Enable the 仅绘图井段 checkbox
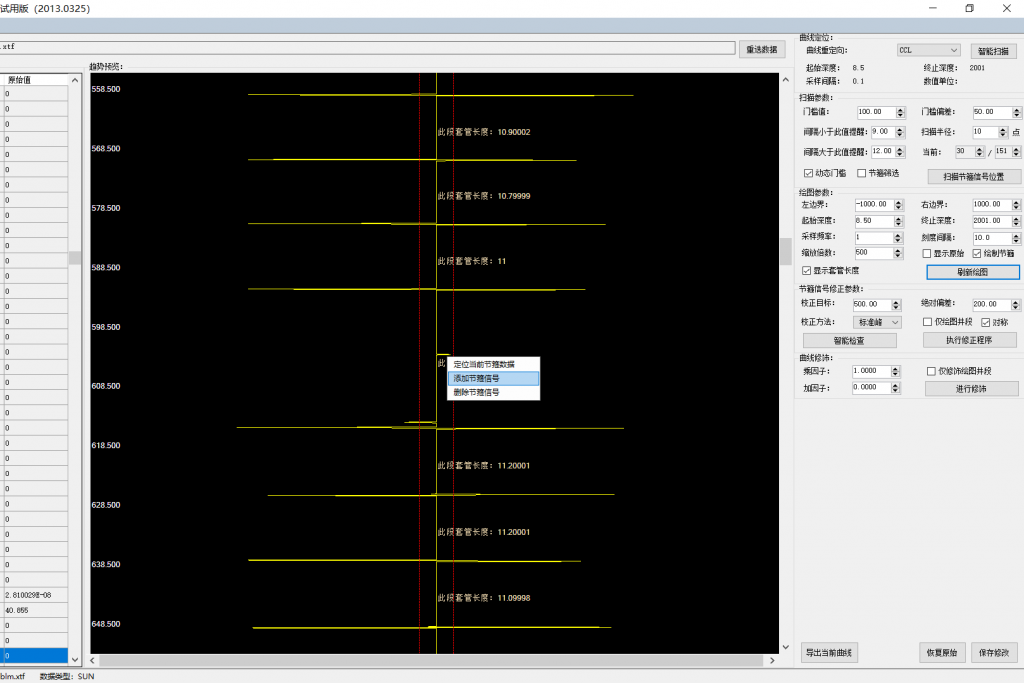Viewport: 1024px width, 683px height. [x=927, y=322]
